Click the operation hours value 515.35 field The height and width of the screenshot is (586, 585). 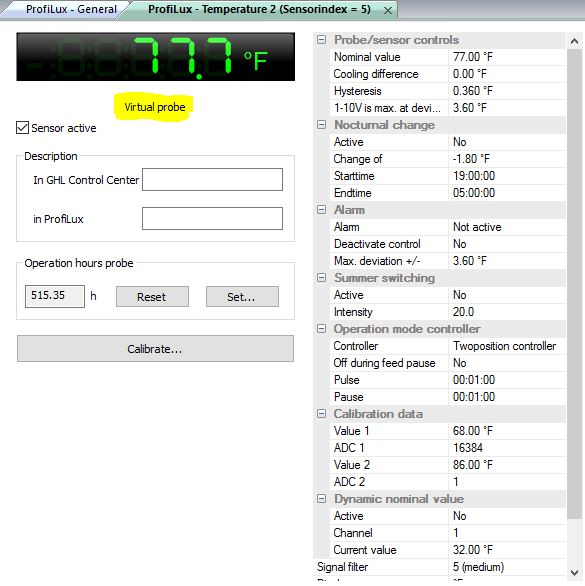click(x=55, y=296)
